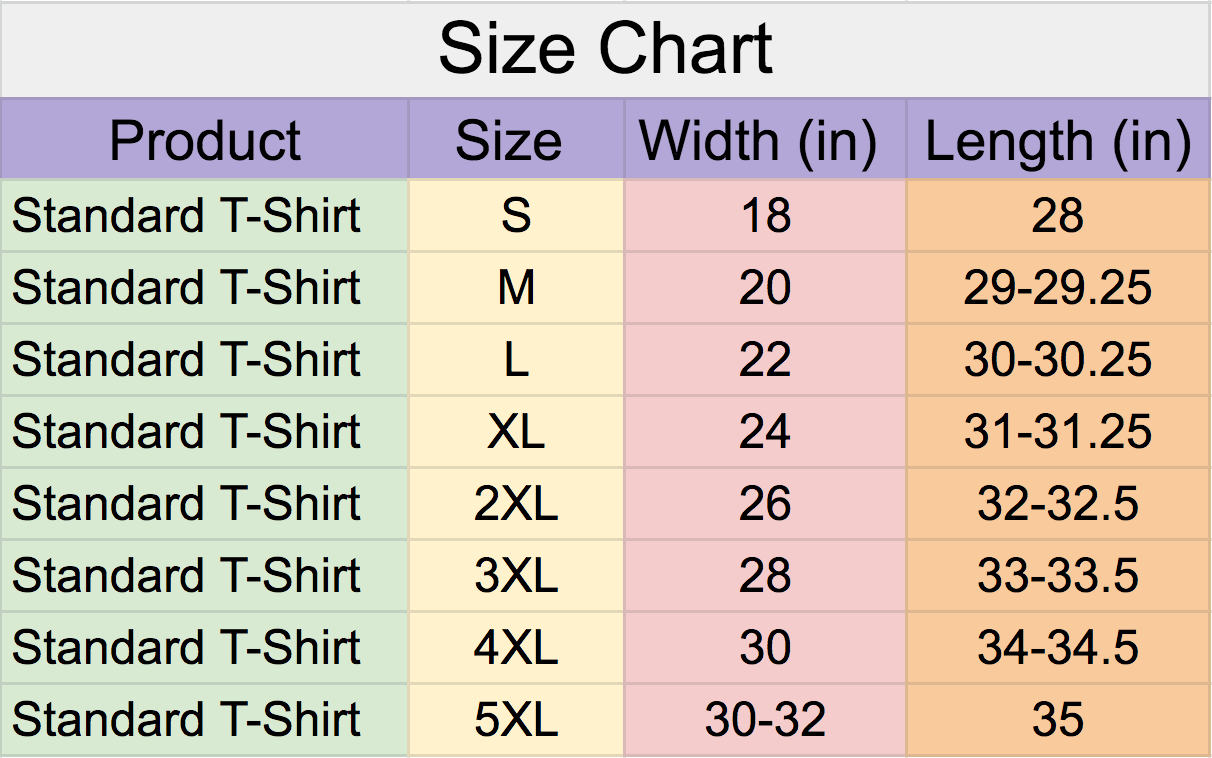Click the Width (in) header cell
This screenshot has height=758, width=1212.
[x=765, y=140]
